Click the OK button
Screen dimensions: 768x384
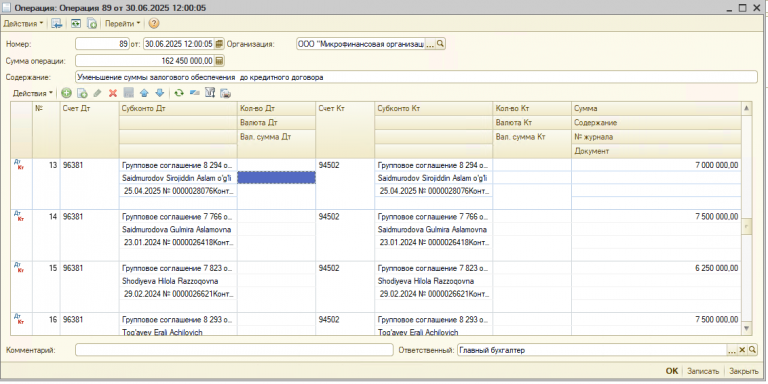coord(672,371)
